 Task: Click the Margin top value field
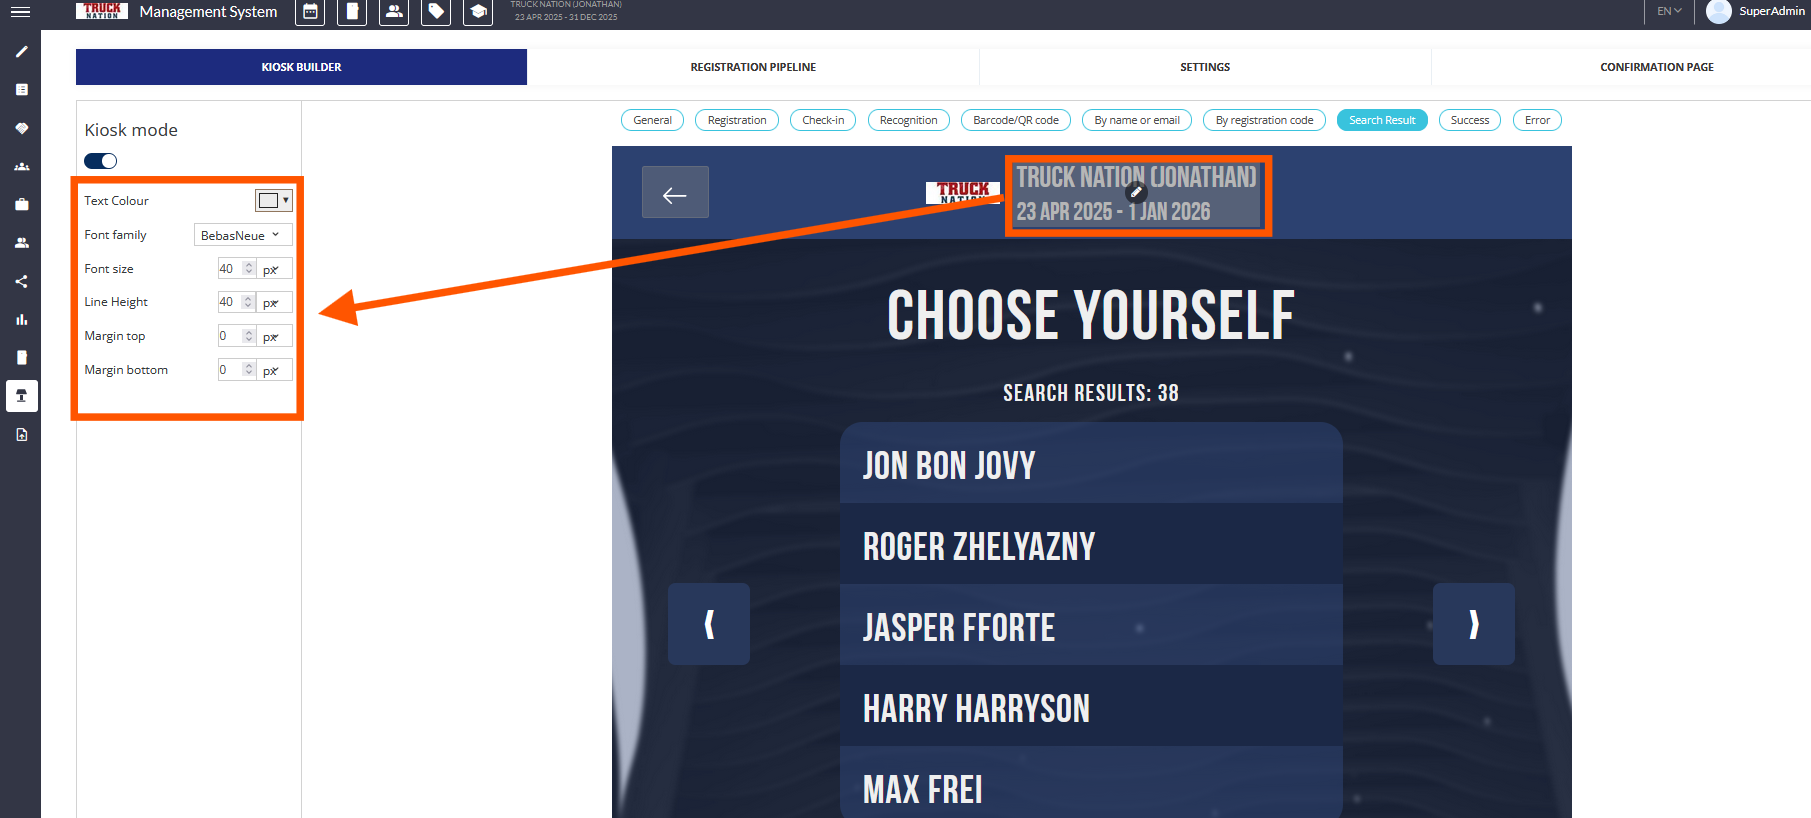click(x=230, y=336)
